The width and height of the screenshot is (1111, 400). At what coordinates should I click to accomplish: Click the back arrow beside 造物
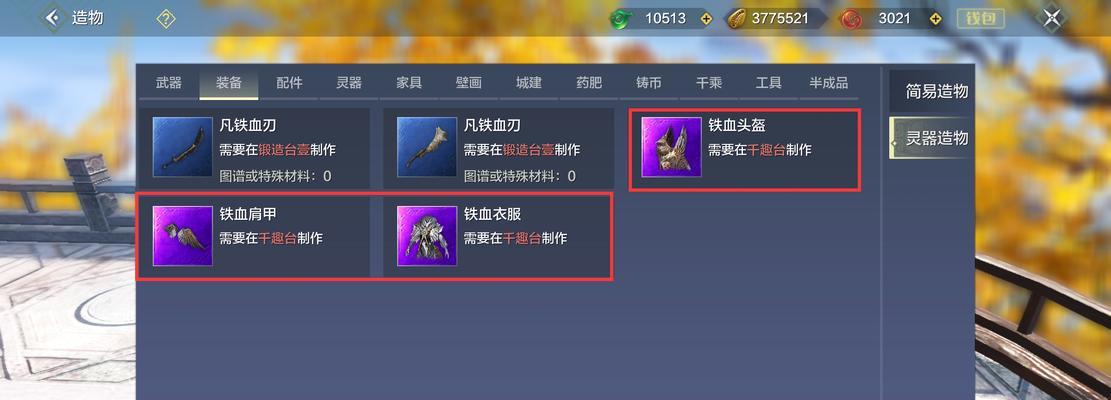click(x=52, y=18)
